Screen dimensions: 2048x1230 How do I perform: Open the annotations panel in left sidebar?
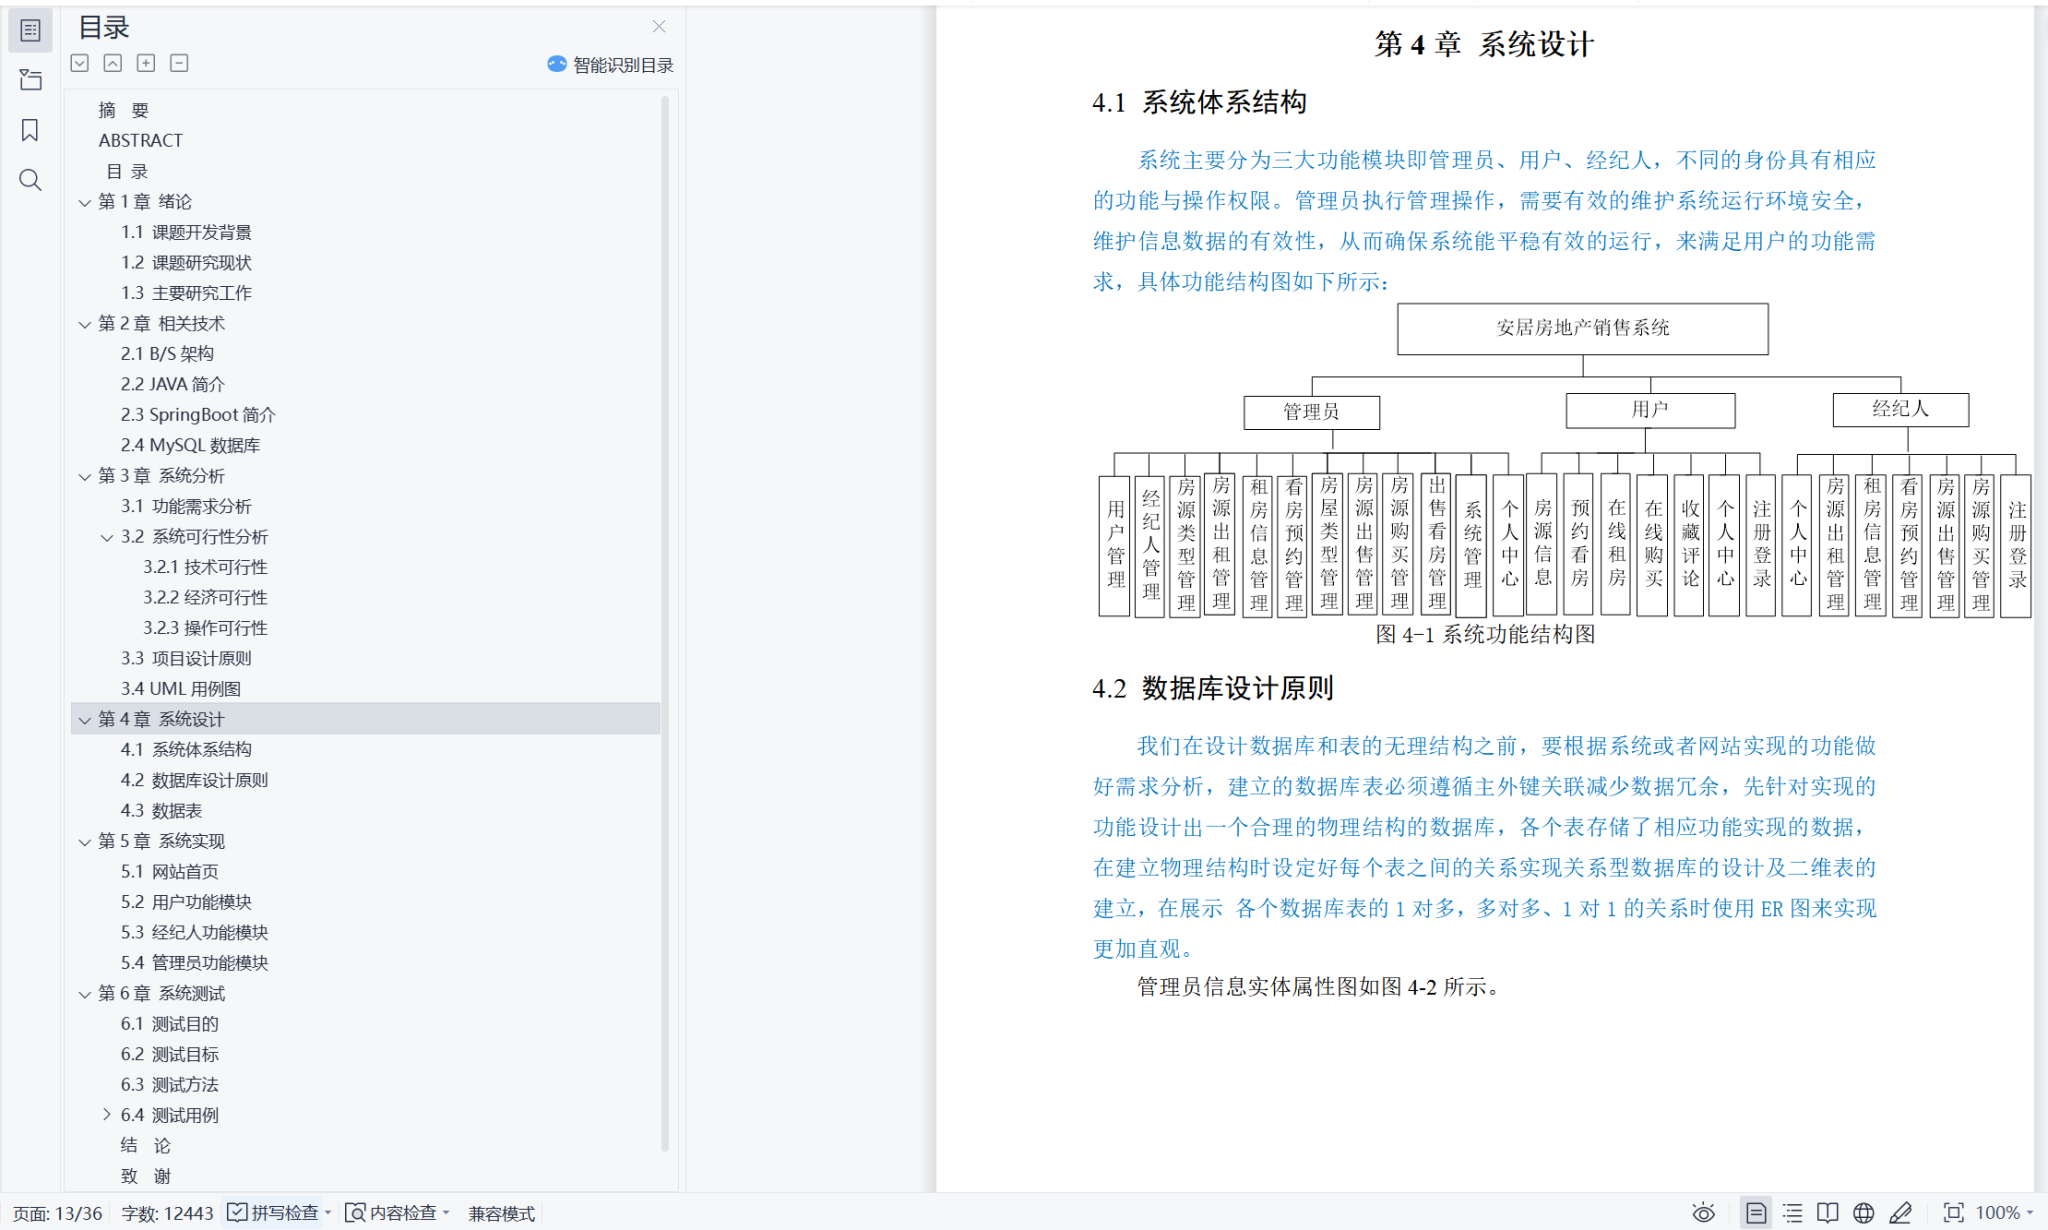click(x=30, y=80)
